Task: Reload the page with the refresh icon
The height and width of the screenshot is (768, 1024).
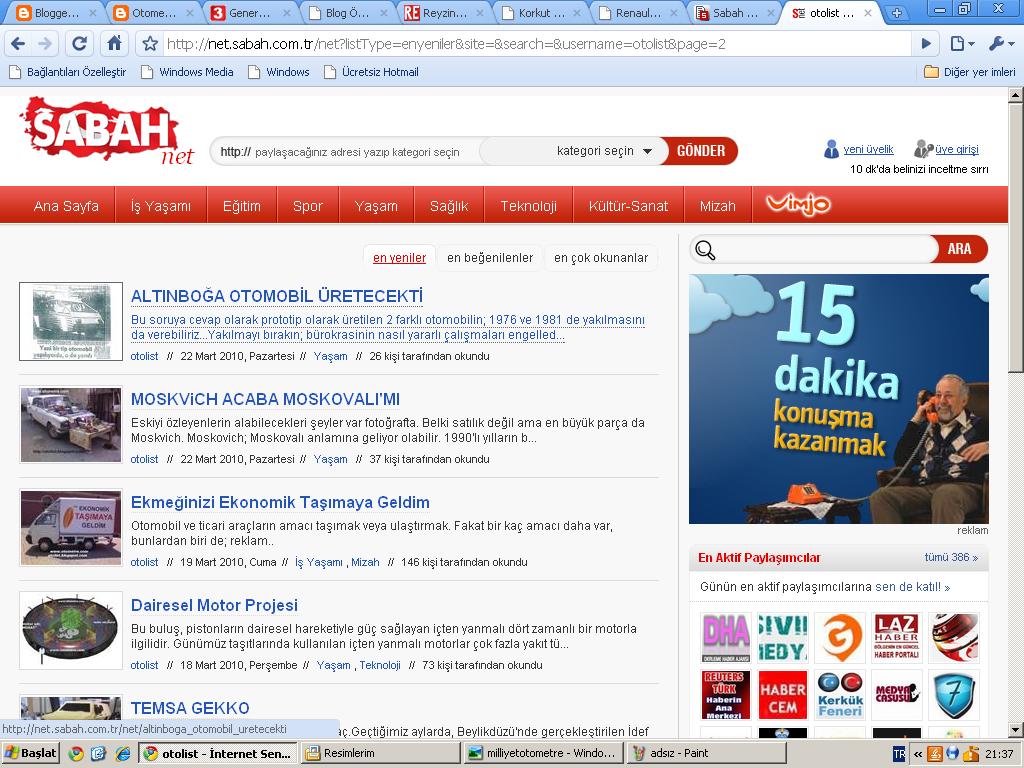Action: click(x=80, y=44)
